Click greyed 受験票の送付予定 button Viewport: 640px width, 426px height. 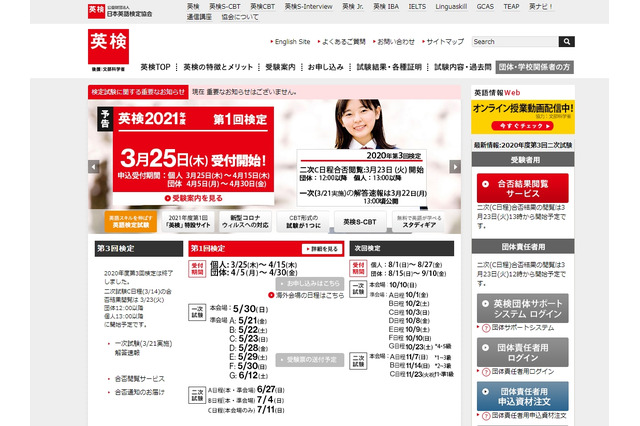310,360
